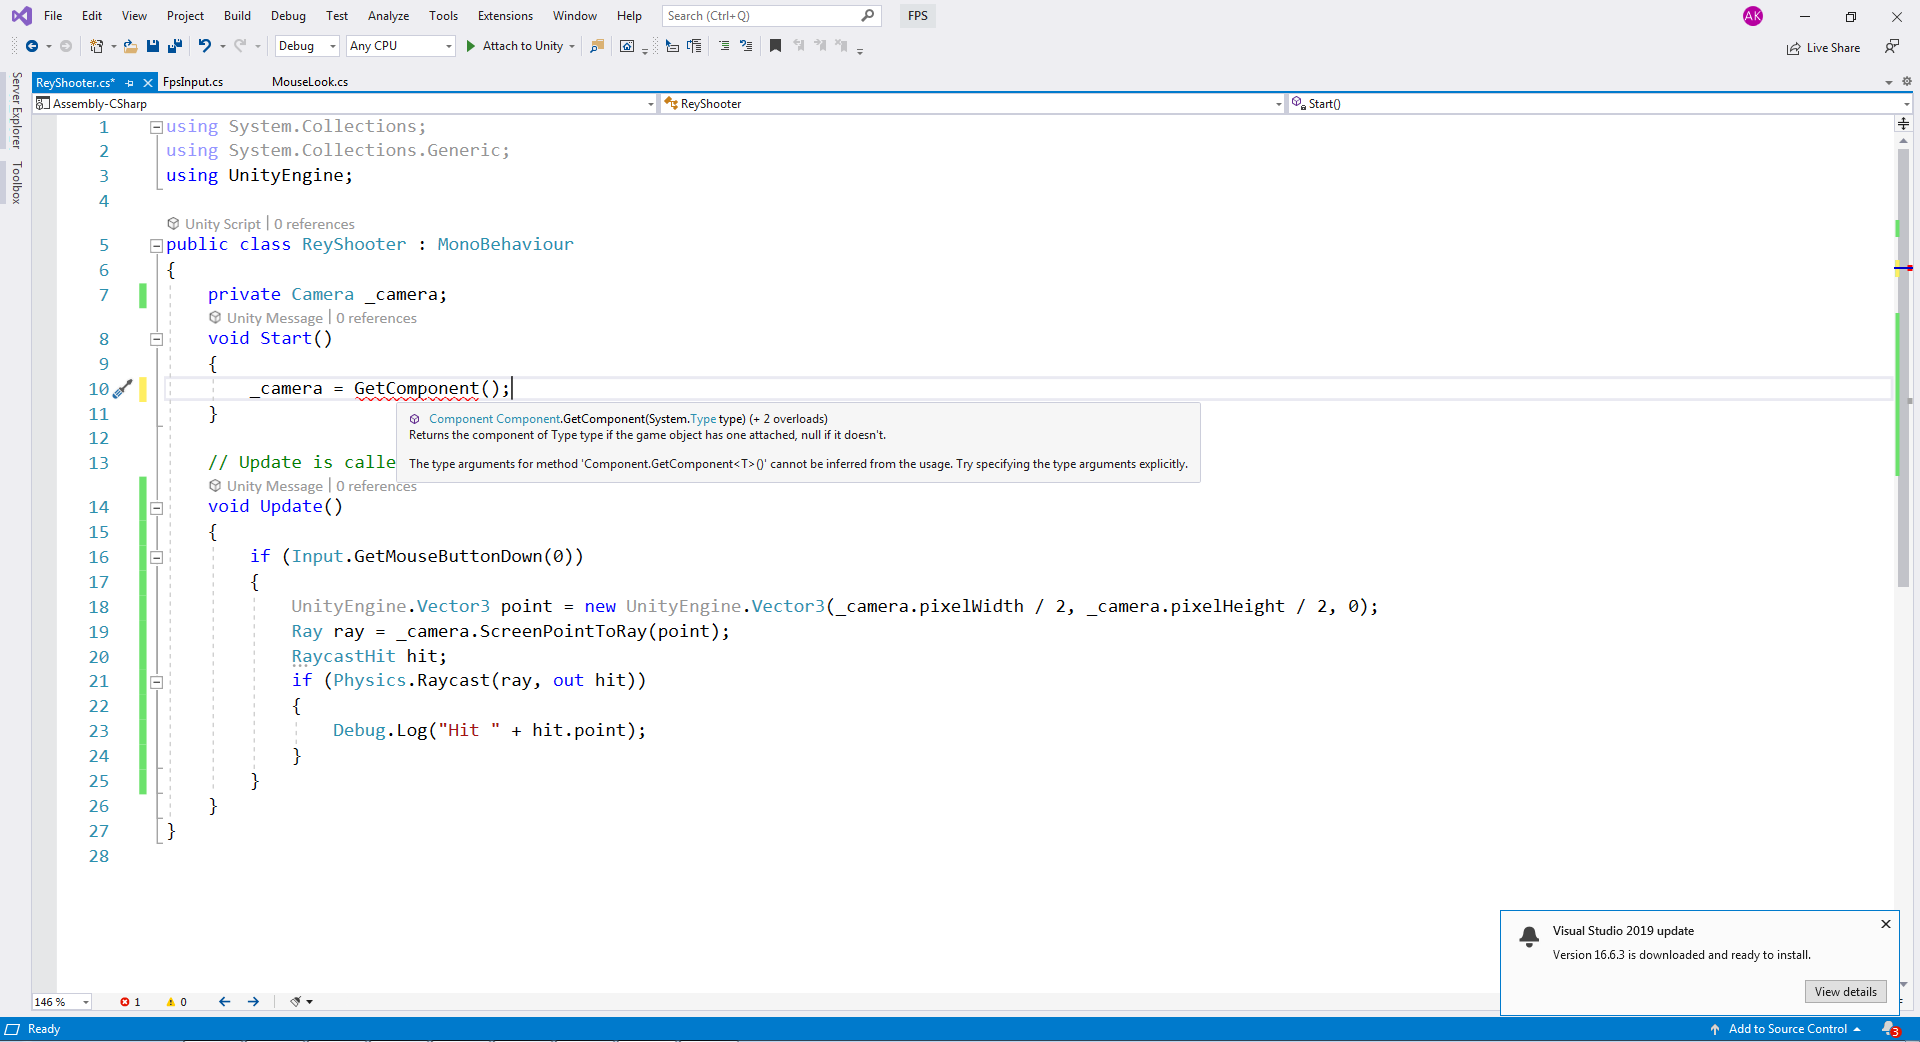
Task: Click the notifications bell in status bar
Action: click(x=1890, y=1029)
